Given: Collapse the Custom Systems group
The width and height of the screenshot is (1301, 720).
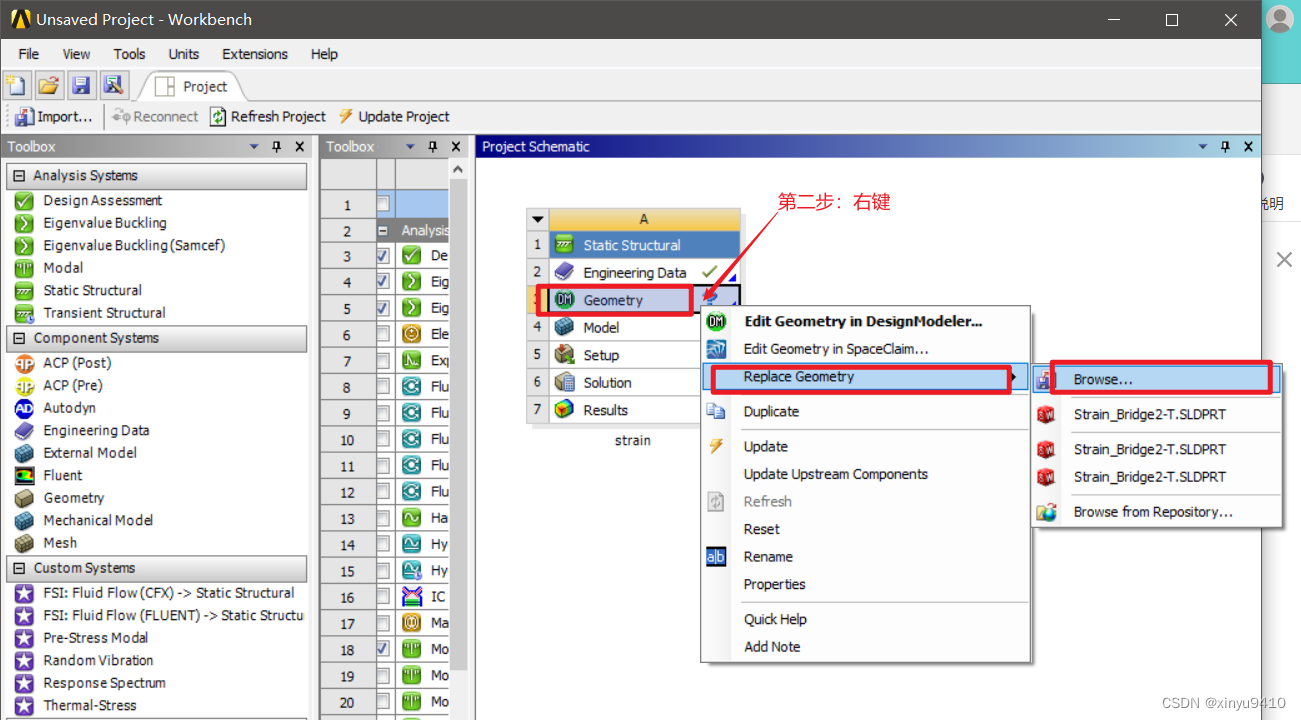Looking at the screenshot, I should point(18,568).
